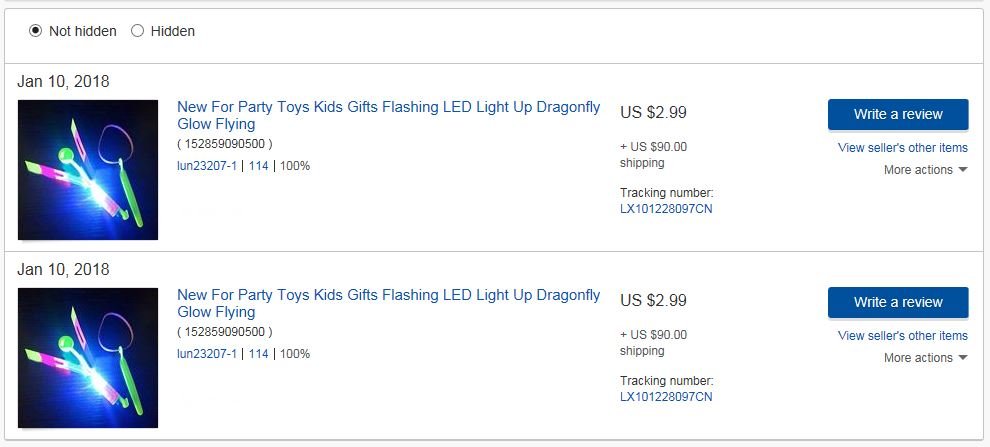Write a review for second order
This screenshot has height=447, width=990.
(898, 302)
